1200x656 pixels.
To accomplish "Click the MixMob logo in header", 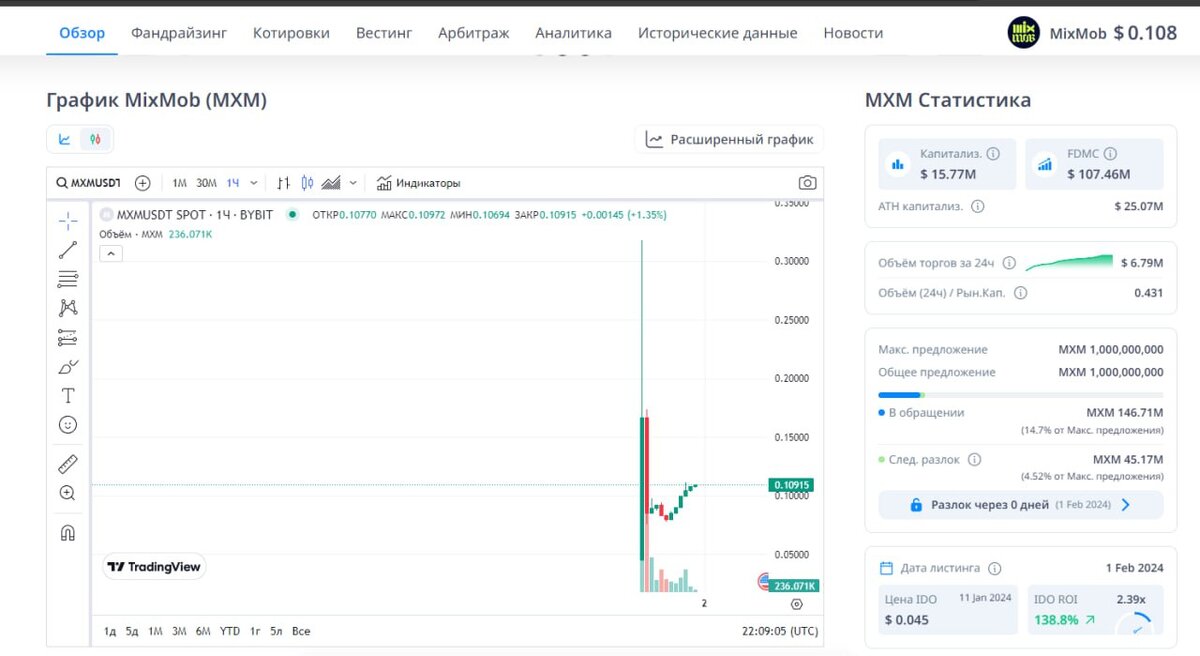I will (x=1023, y=33).
